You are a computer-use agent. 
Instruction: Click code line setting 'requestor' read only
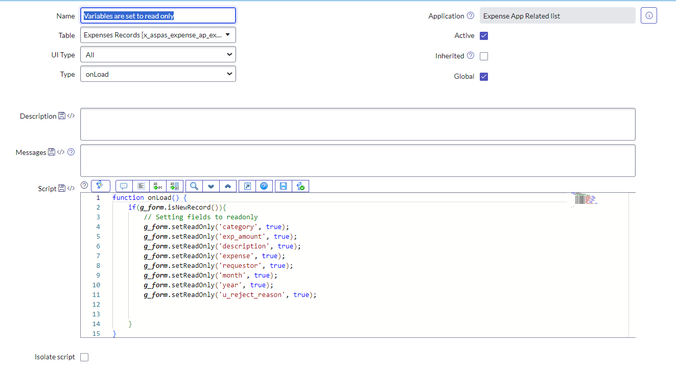(x=218, y=265)
